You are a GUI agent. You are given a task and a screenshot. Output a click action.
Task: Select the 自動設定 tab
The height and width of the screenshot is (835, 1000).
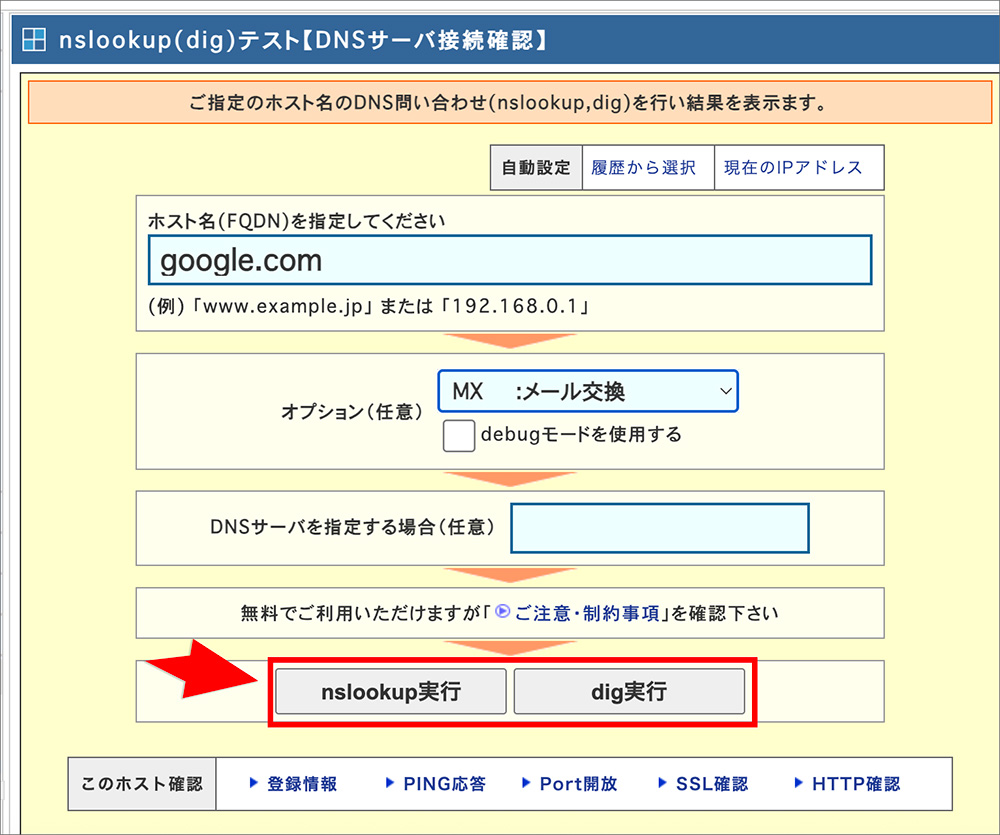click(x=536, y=167)
